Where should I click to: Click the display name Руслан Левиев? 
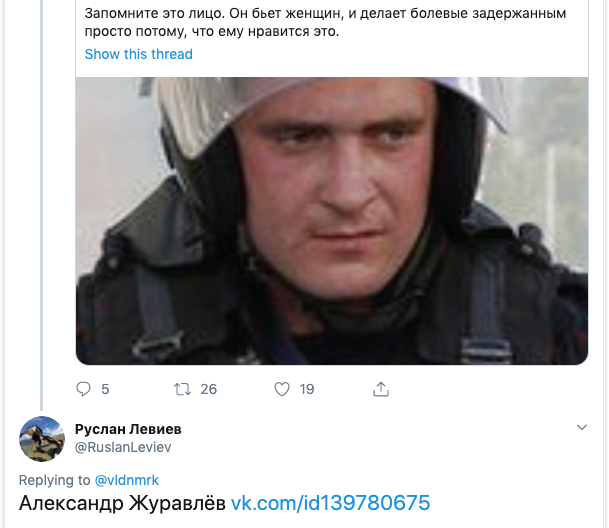tap(128, 429)
